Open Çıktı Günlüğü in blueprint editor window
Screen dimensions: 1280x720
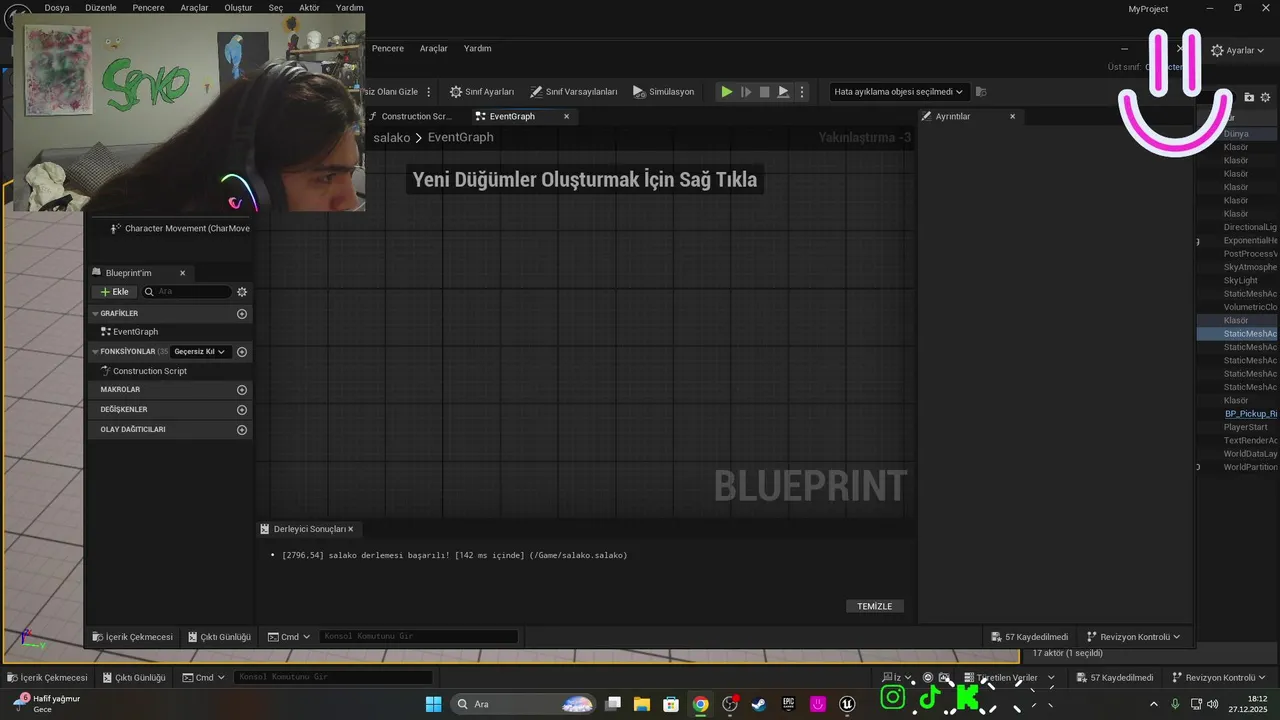pos(218,637)
